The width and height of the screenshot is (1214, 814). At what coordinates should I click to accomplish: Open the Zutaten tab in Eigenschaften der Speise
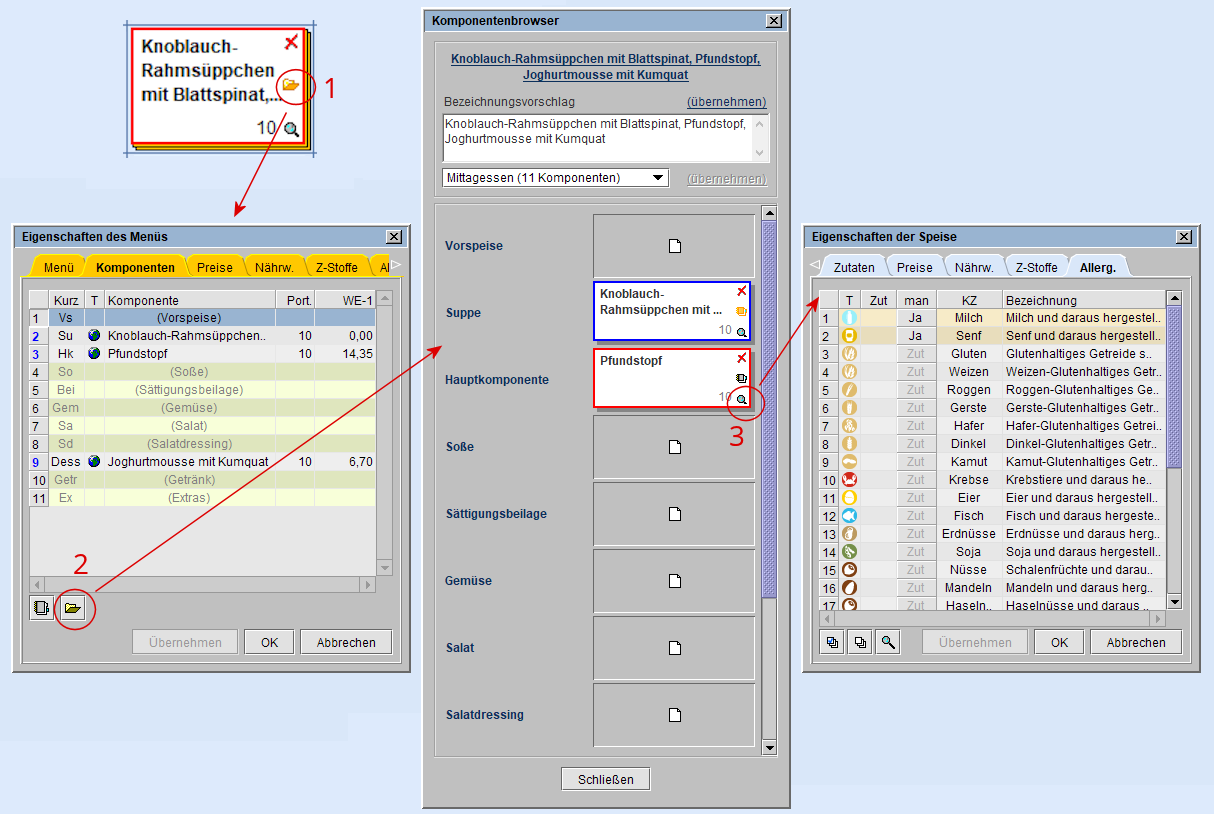(853, 267)
